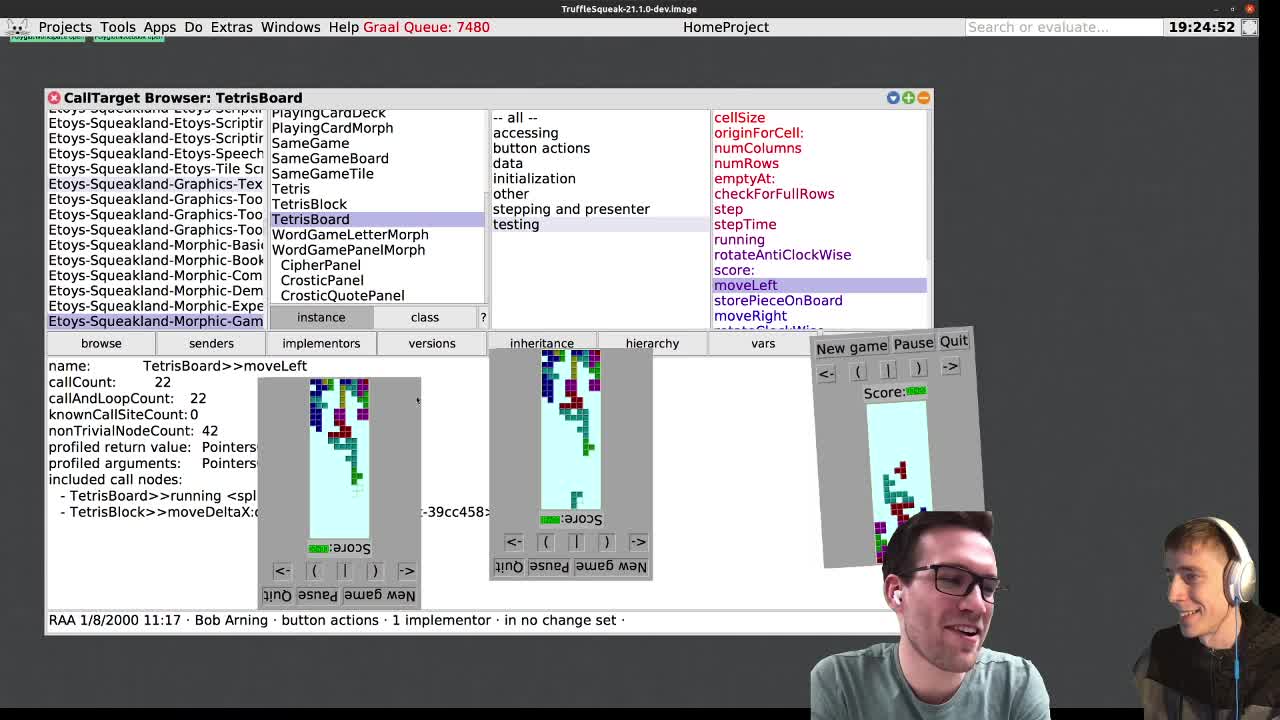Switch to instance side button
Viewport: 1280px width, 720px height.
coord(321,317)
